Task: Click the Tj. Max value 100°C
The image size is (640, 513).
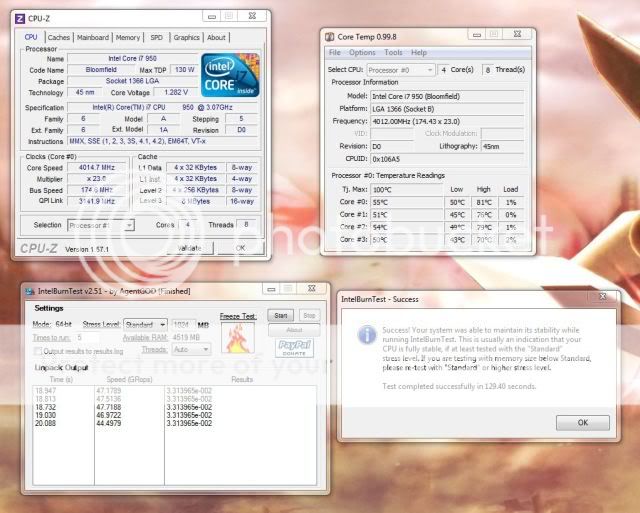Action: [406, 190]
